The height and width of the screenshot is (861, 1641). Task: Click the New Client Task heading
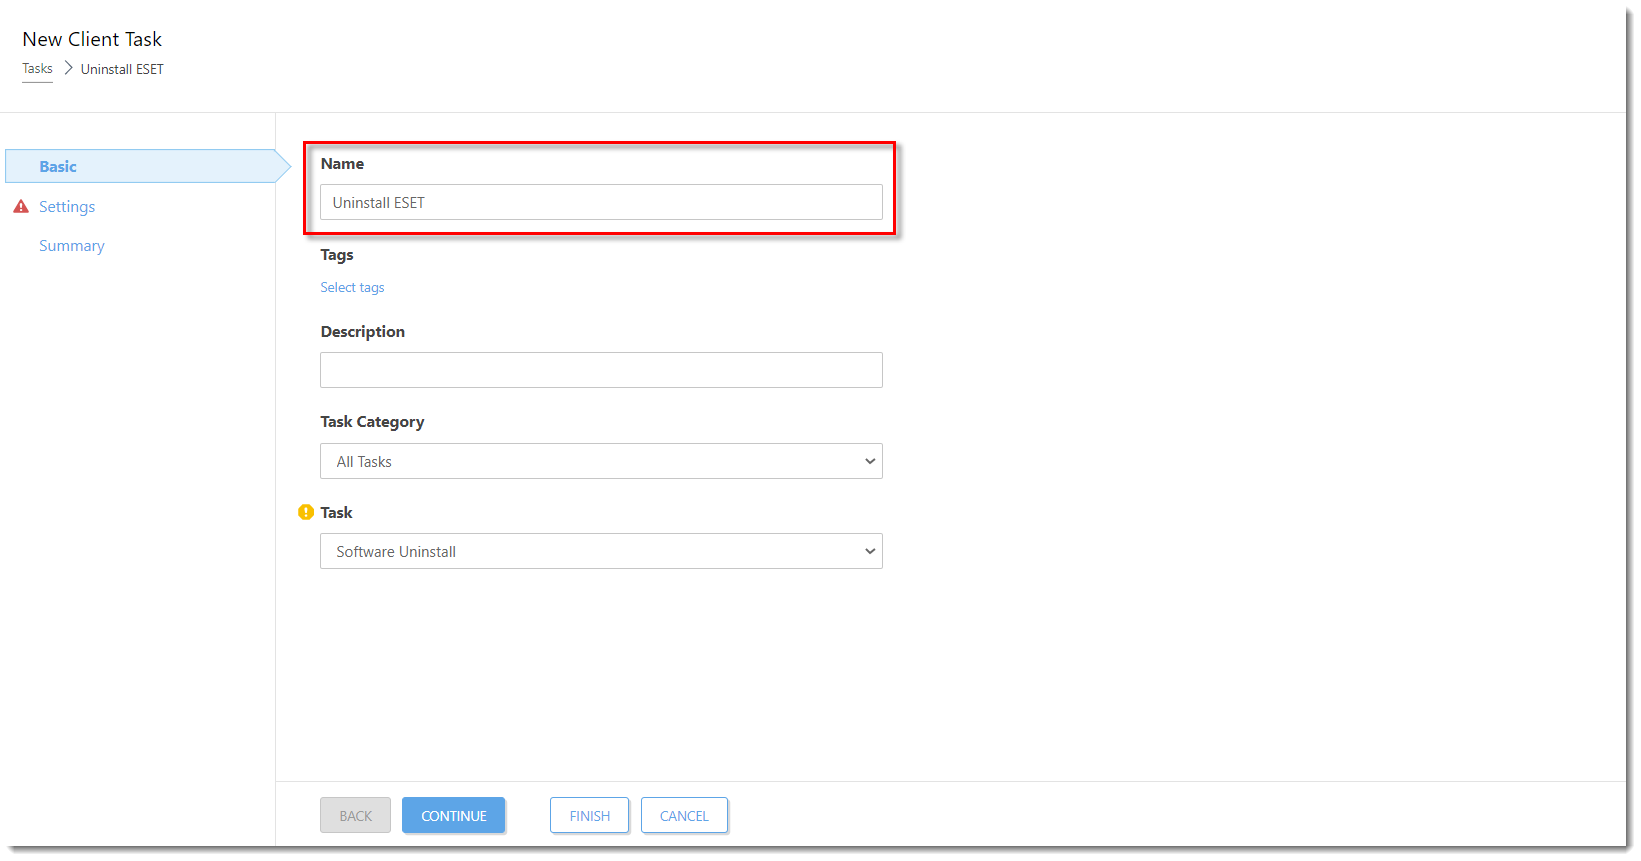tap(92, 39)
